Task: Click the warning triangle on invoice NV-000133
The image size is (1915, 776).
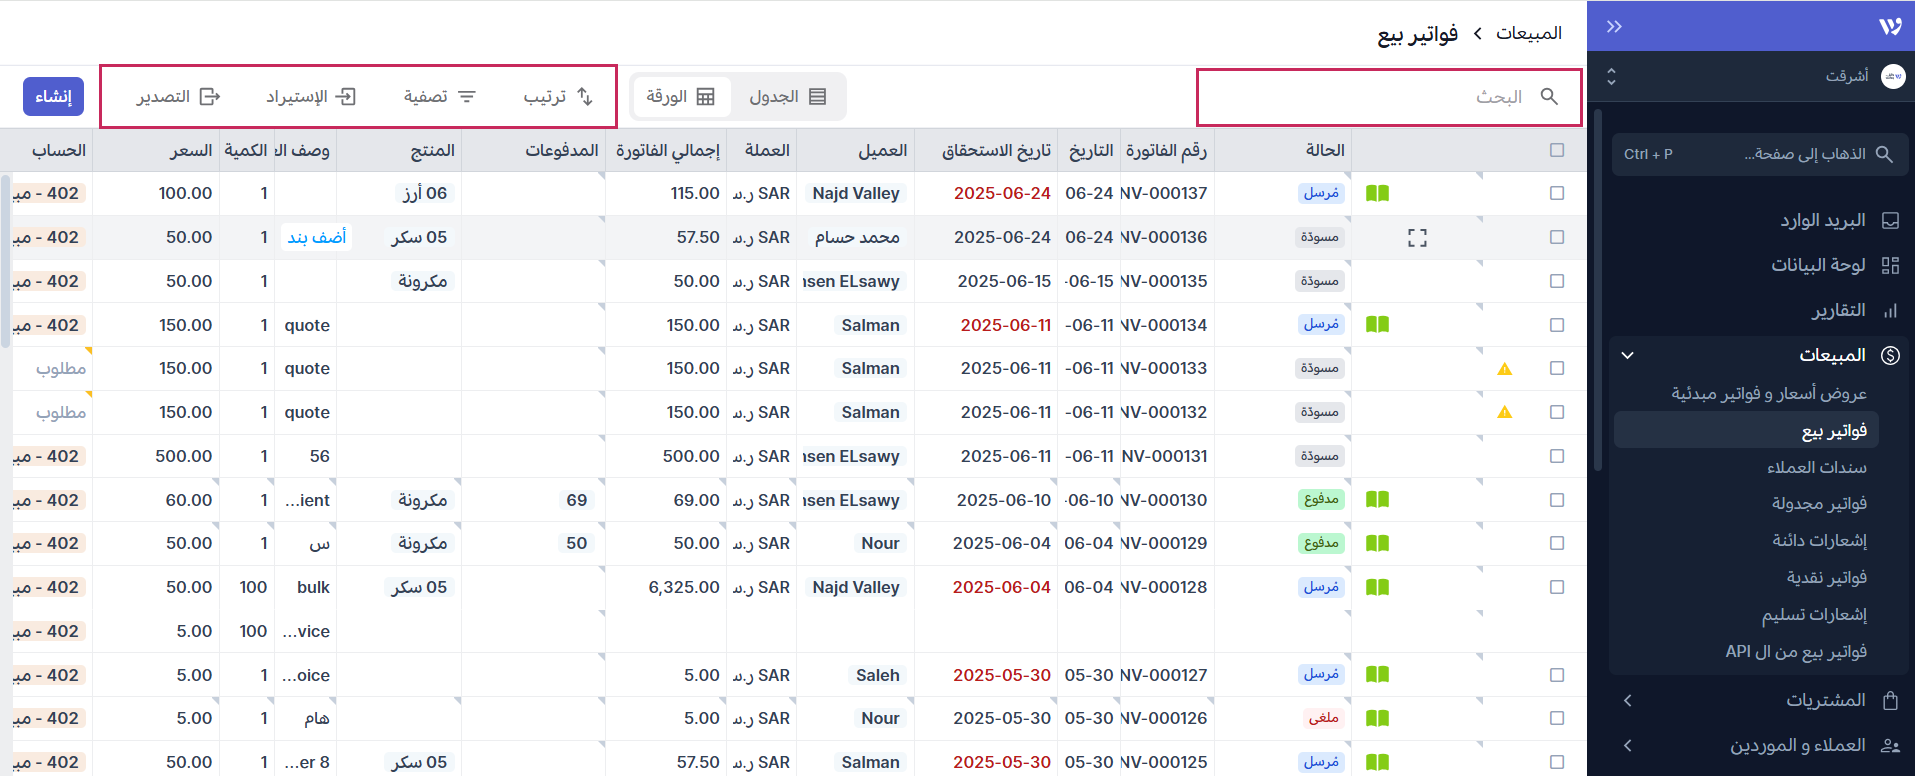Action: coord(1504,369)
